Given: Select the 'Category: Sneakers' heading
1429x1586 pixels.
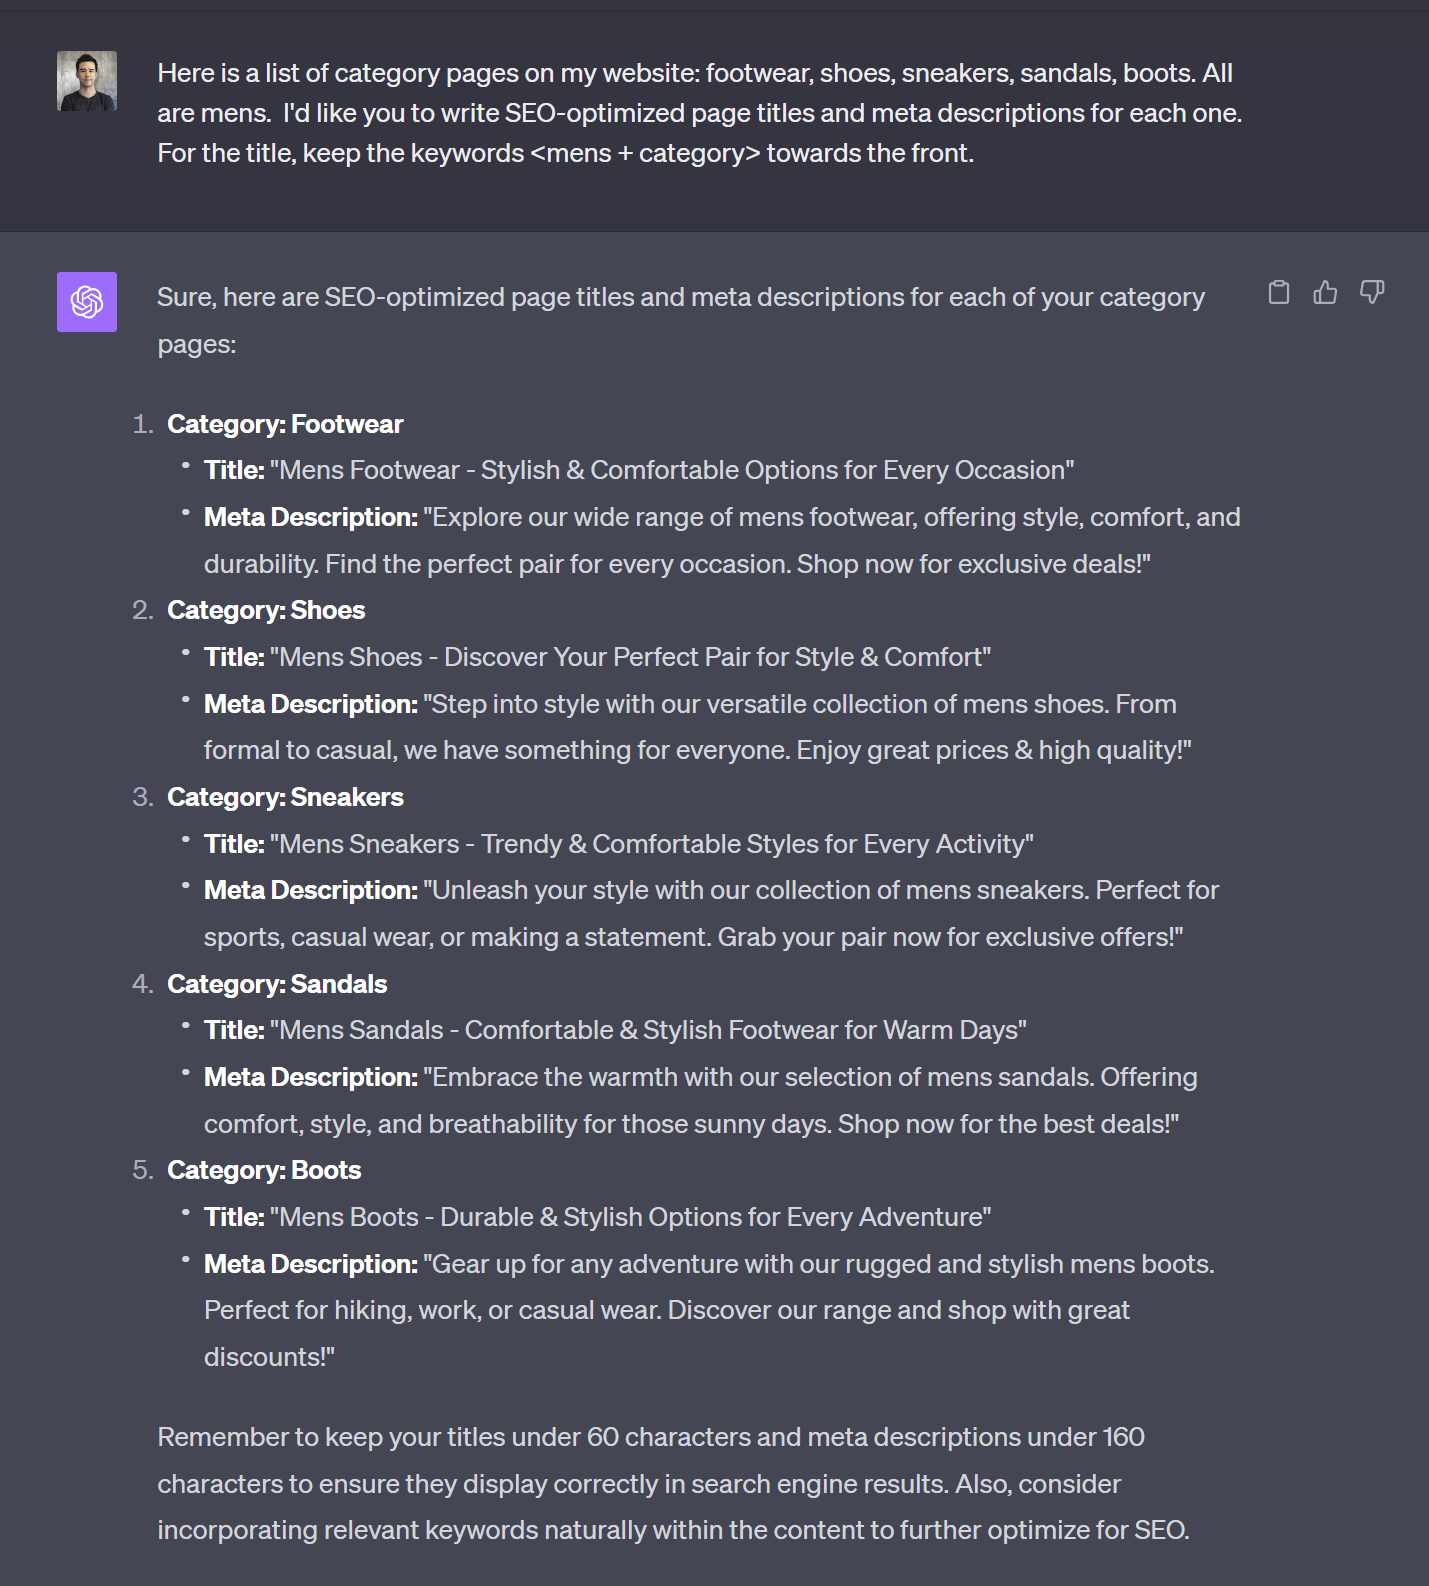Looking at the screenshot, I should [x=285, y=797].
